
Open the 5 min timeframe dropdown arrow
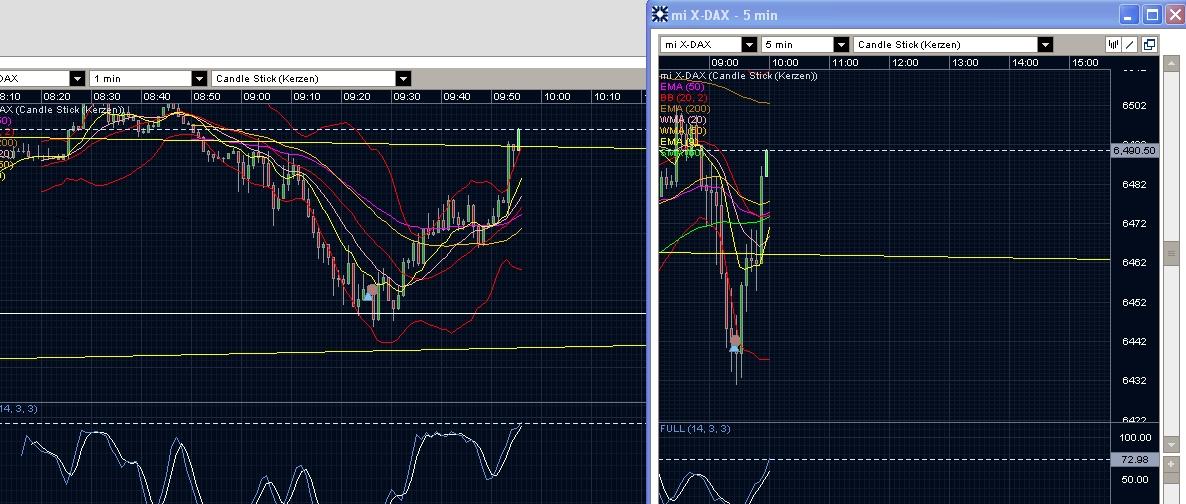tap(841, 45)
